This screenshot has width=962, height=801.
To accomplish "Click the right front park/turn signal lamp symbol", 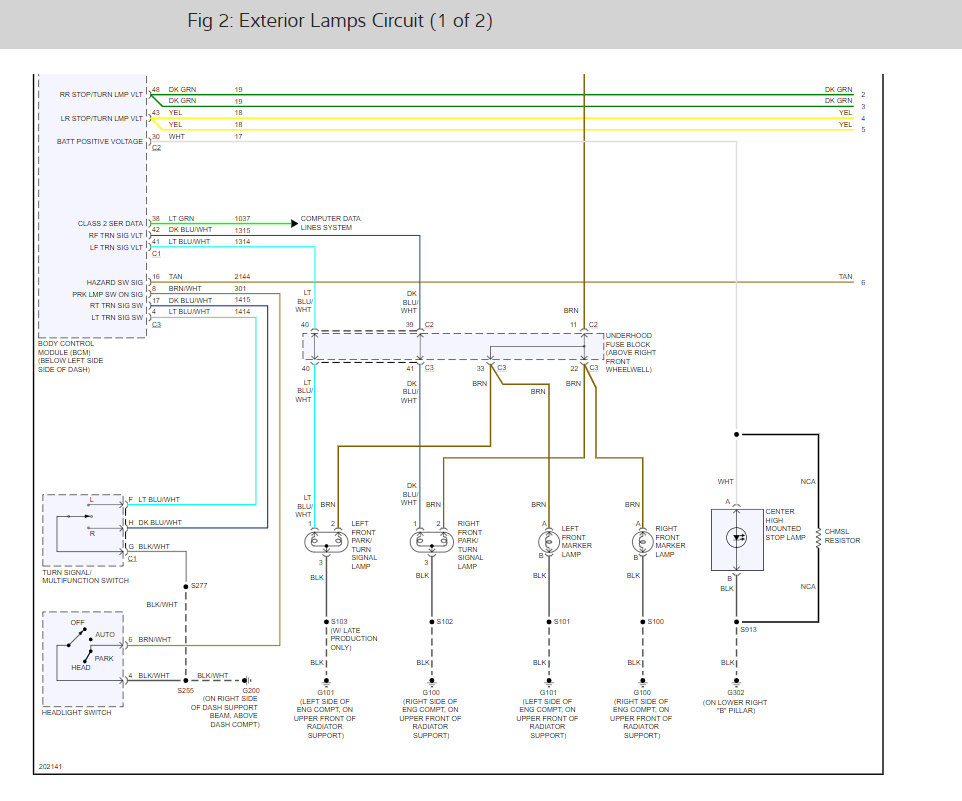I will (431, 541).
